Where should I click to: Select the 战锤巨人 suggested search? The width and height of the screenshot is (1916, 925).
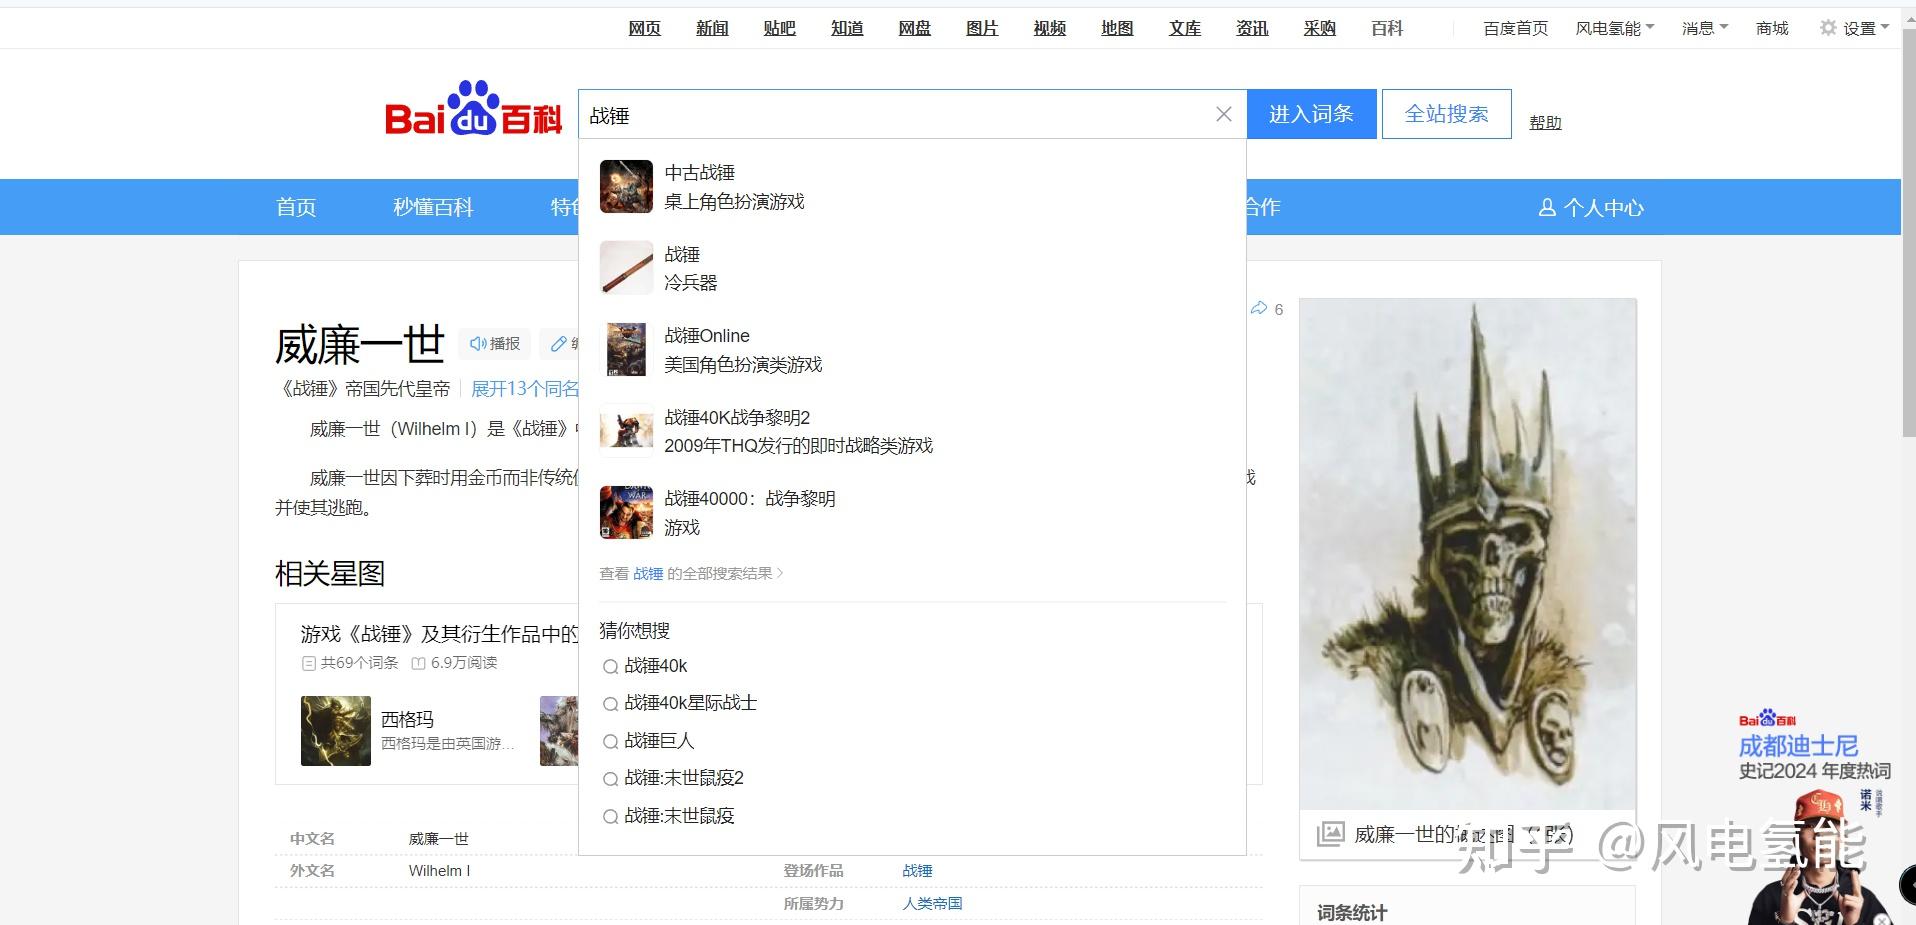coord(659,741)
